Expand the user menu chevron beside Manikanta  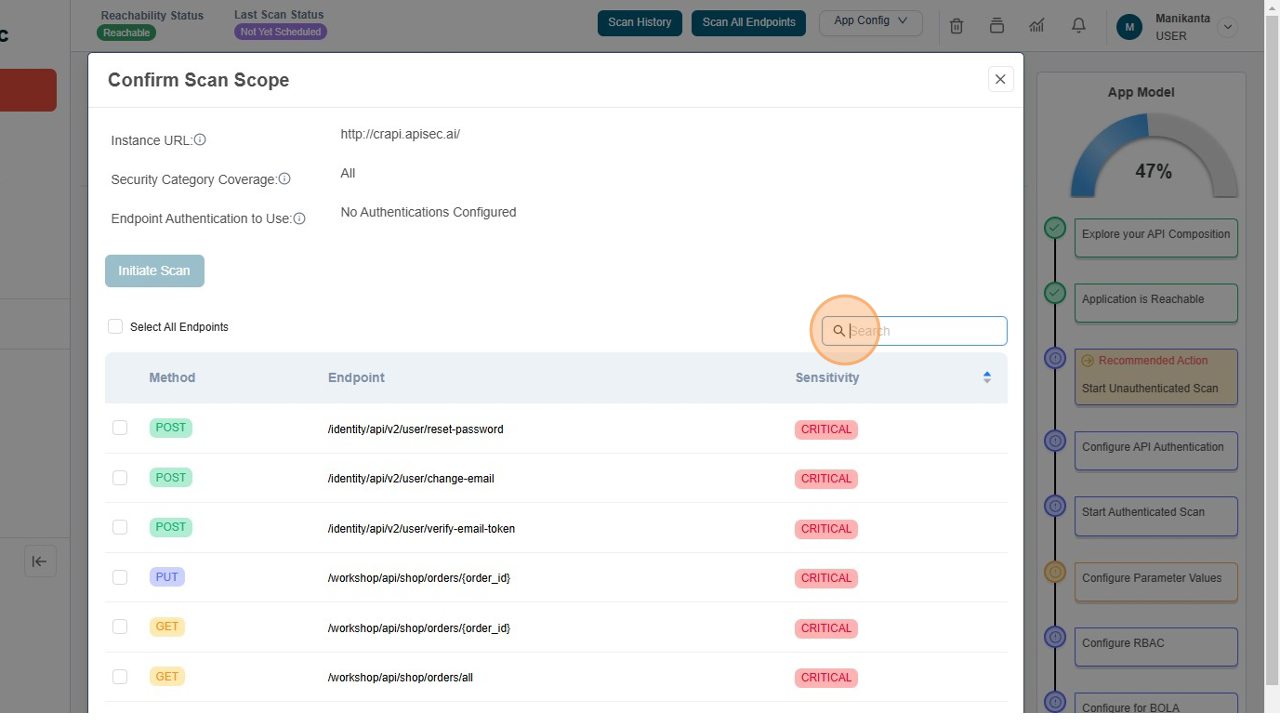(1228, 27)
